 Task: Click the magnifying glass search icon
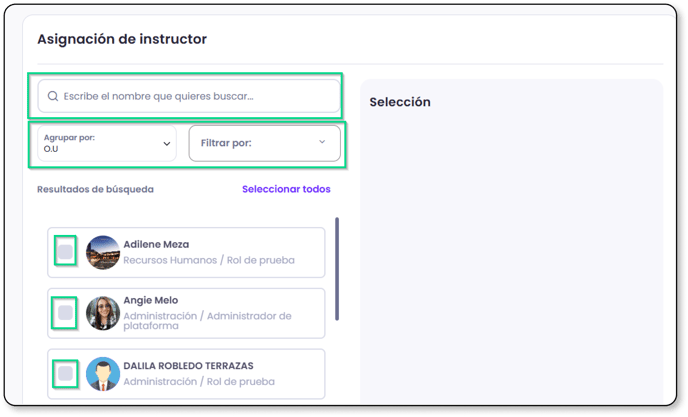point(53,96)
